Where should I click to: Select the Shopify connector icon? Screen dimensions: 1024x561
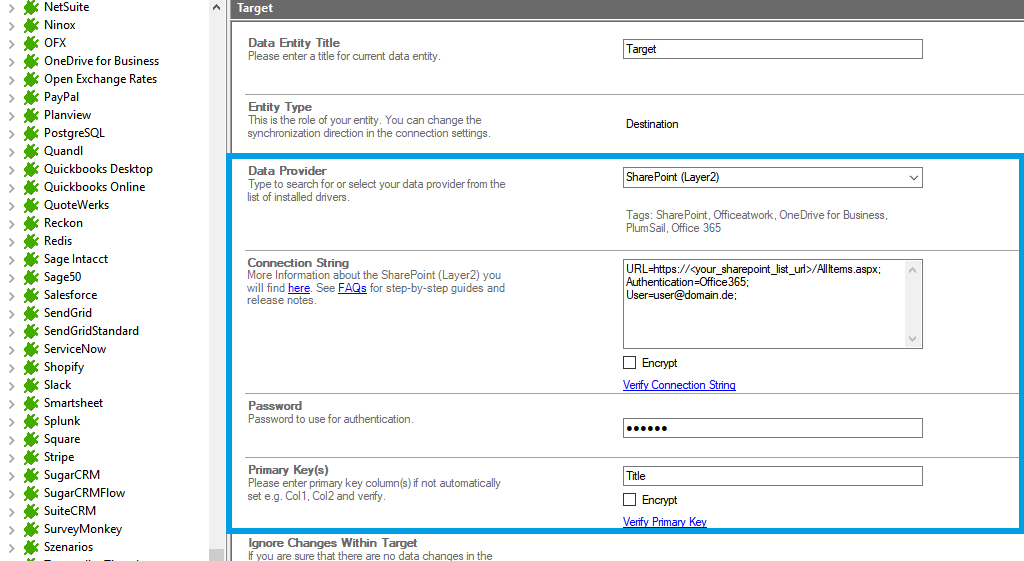point(31,367)
